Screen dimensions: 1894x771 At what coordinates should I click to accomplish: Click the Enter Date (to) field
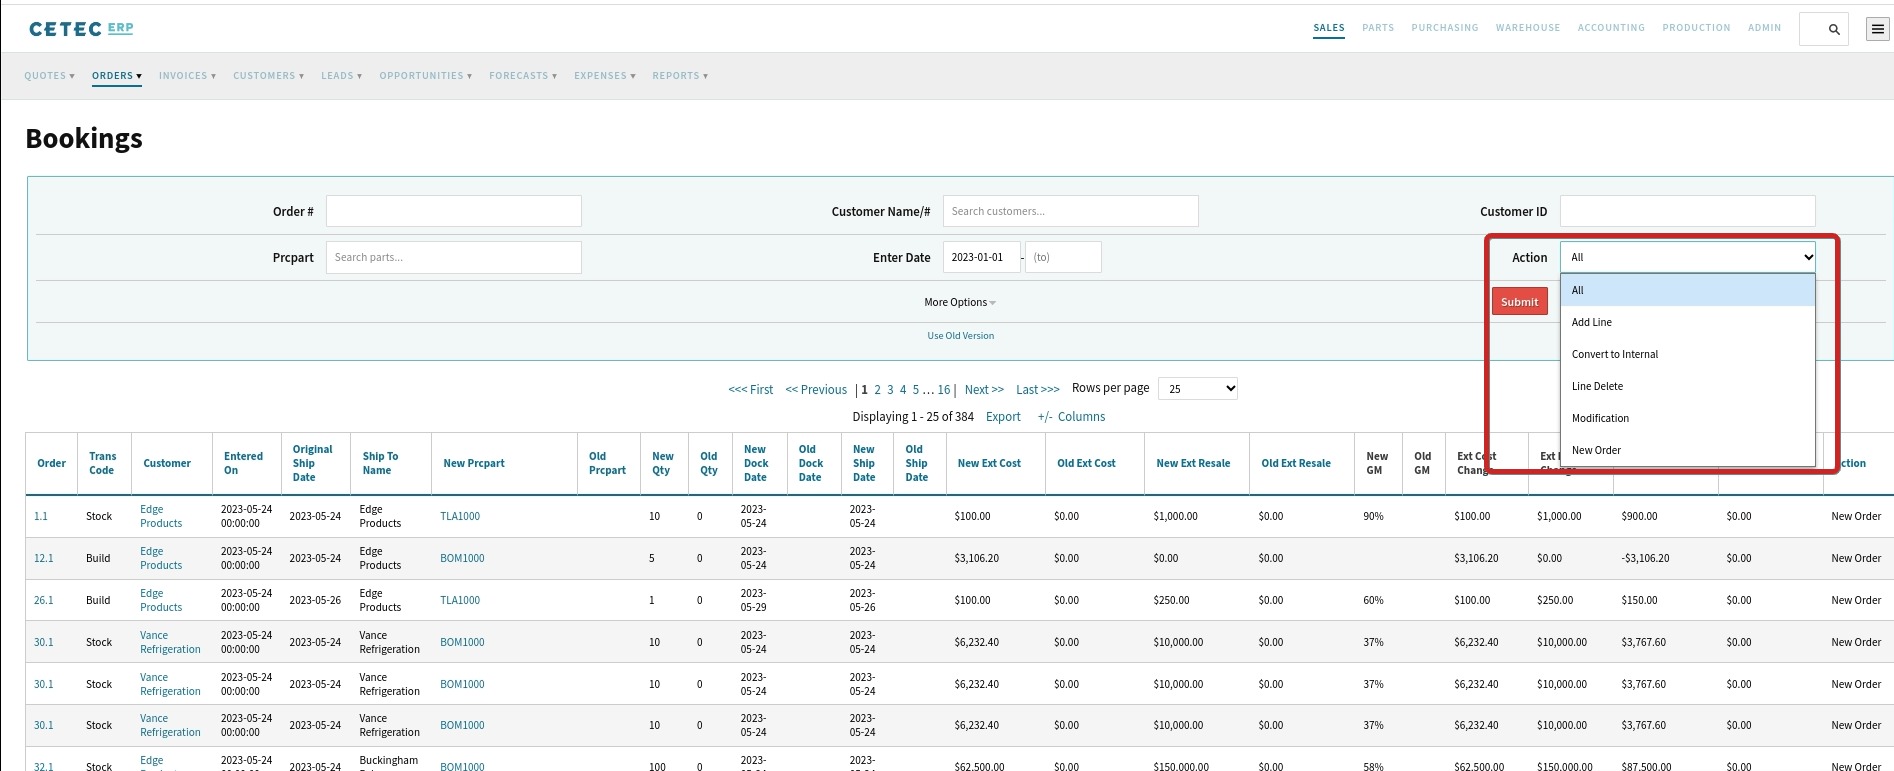1063,257
